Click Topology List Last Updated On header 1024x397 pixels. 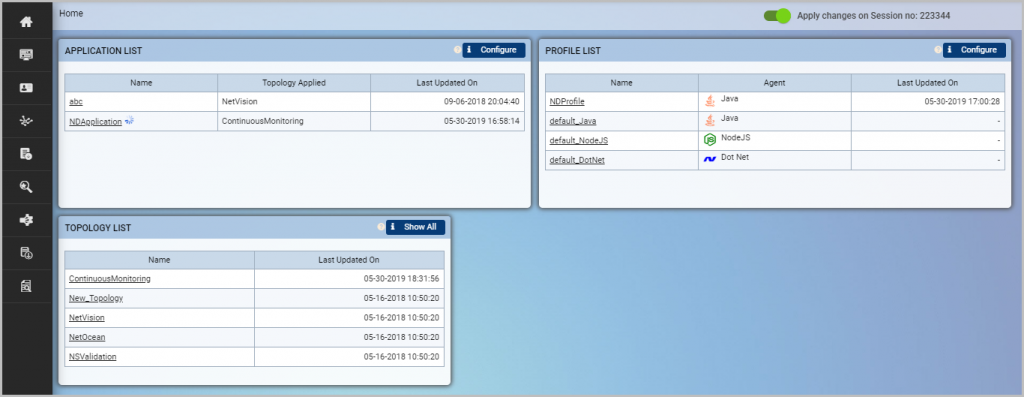point(349,260)
